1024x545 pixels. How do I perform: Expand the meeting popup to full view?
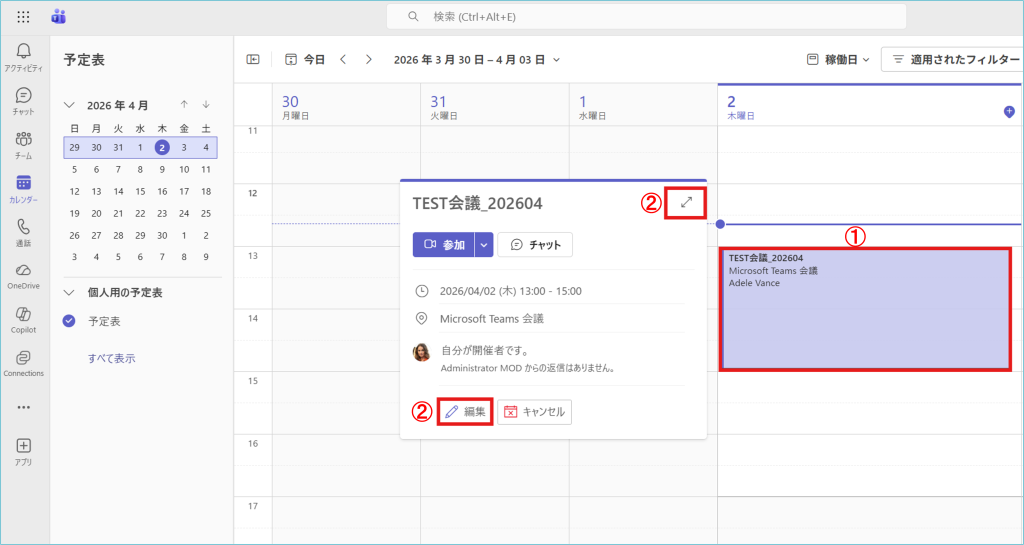(685, 202)
